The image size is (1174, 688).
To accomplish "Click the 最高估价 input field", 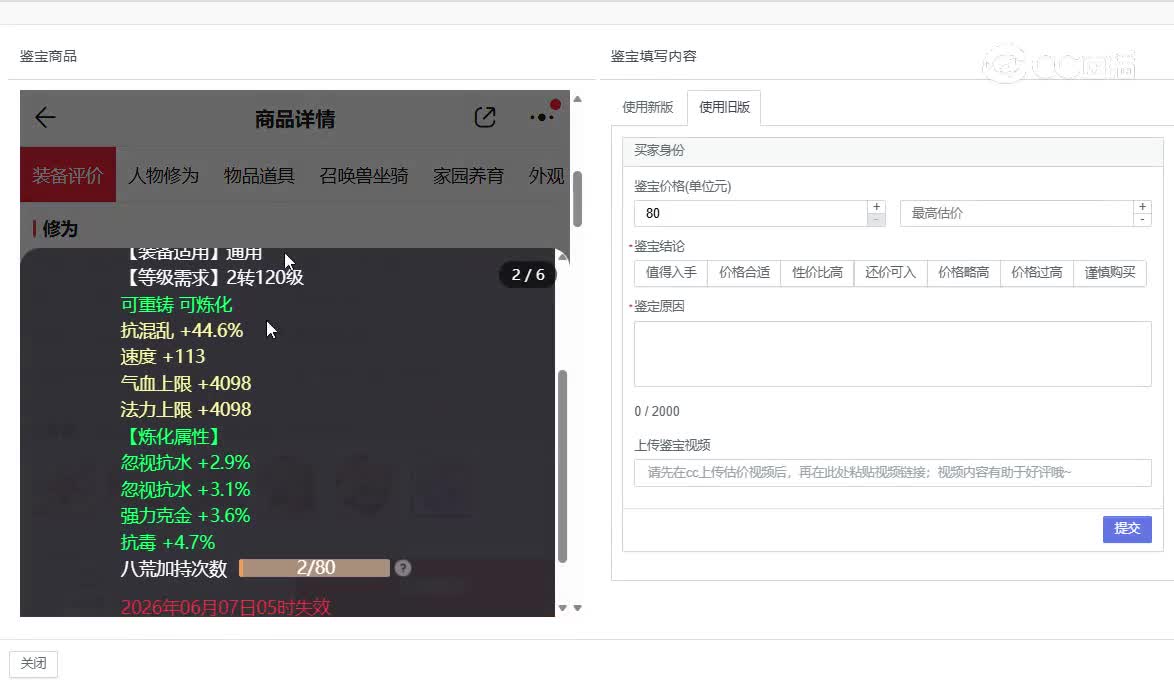I will [x=1017, y=213].
